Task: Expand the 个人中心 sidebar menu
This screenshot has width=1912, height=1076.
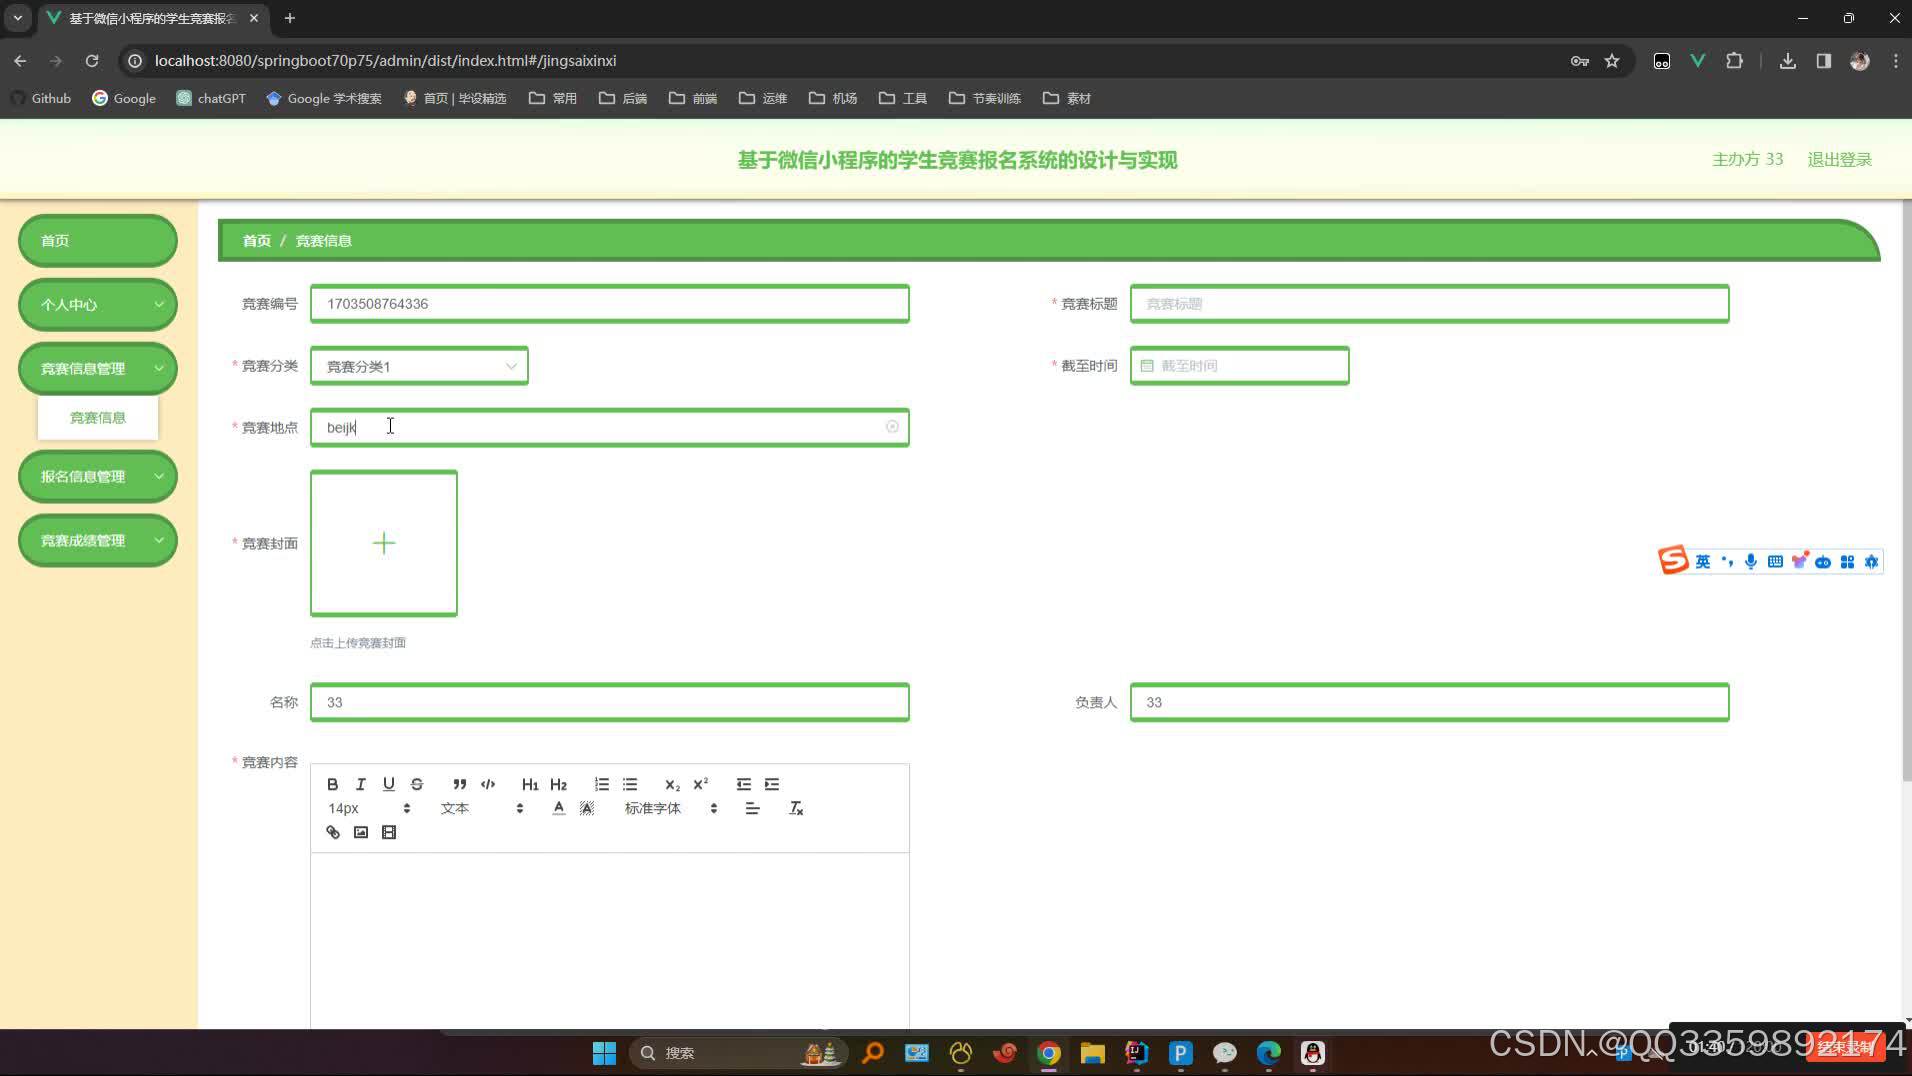Action: [98, 304]
